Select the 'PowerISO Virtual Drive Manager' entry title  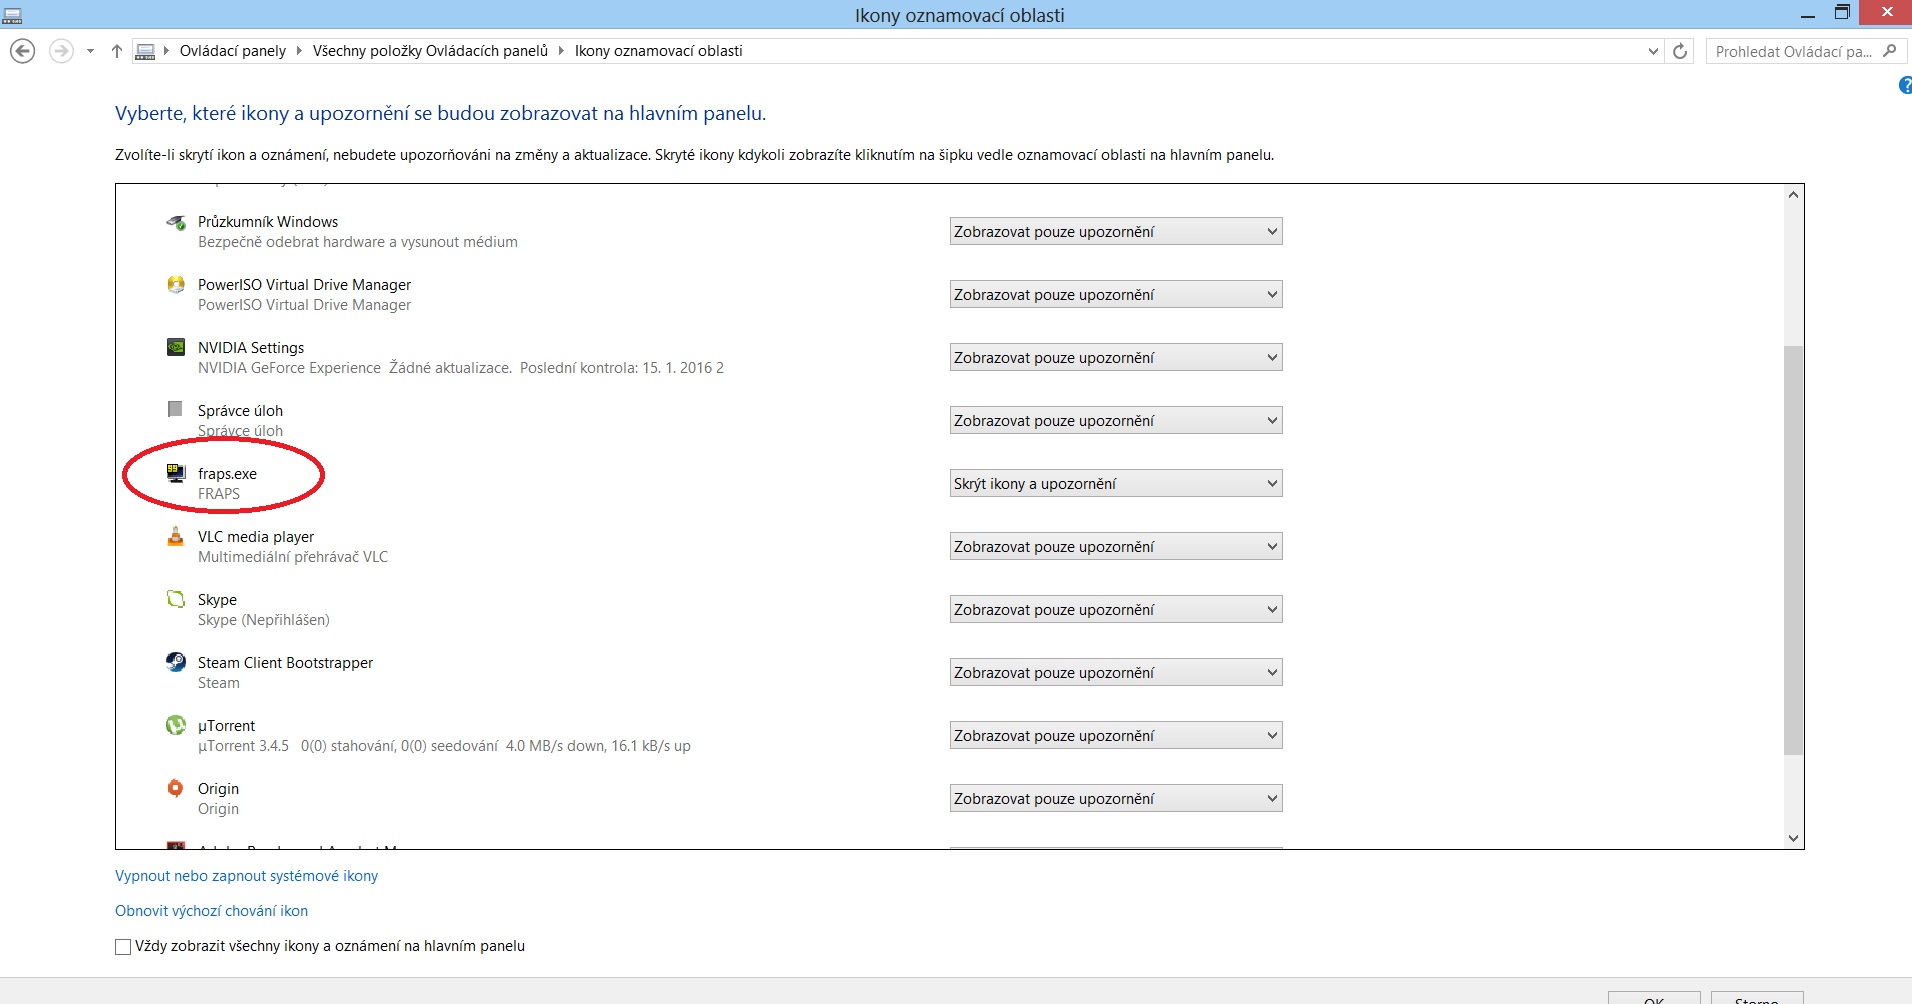[x=304, y=285]
